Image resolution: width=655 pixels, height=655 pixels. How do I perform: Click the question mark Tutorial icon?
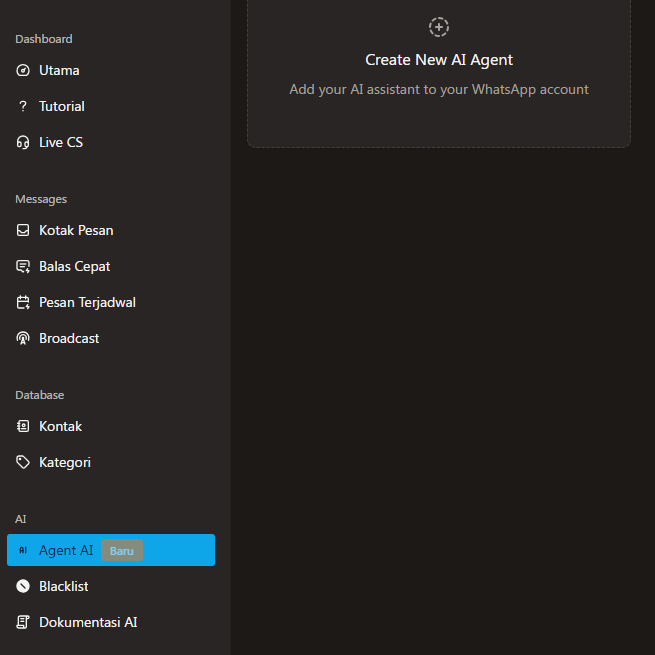(x=23, y=107)
